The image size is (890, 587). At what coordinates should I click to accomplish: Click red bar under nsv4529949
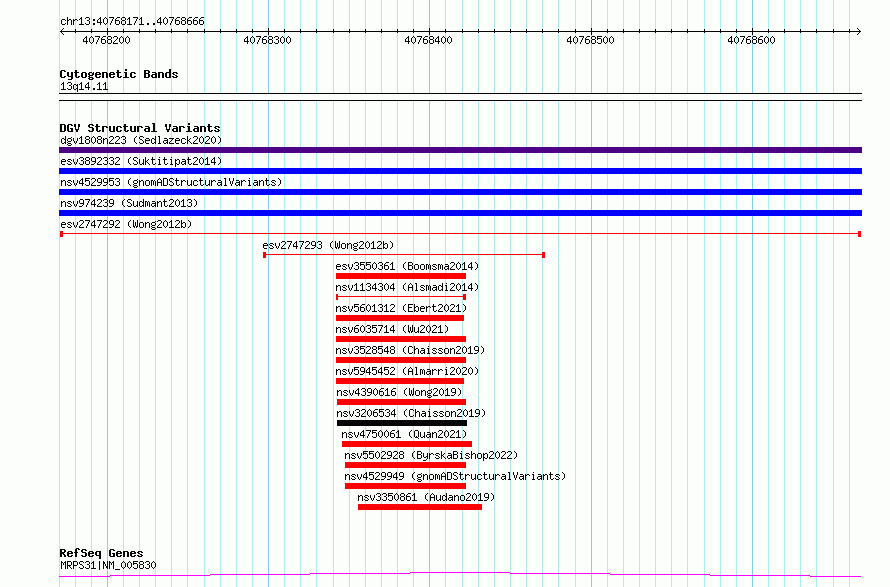[x=405, y=486]
